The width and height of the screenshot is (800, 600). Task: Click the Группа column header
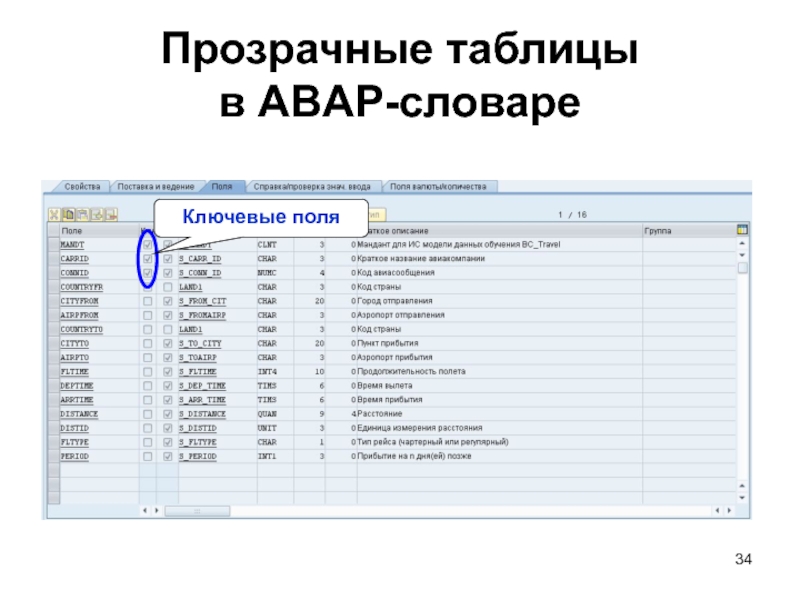pos(658,229)
